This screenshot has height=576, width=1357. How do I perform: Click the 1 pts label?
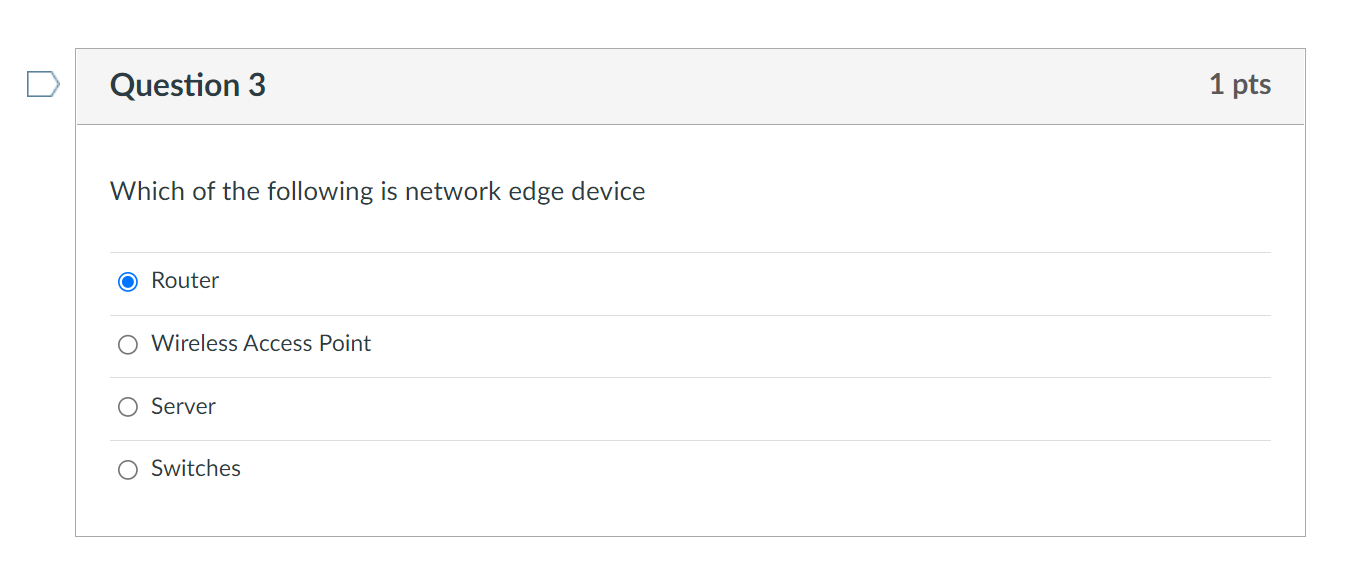pyautogui.click(x=1240, y=85)
